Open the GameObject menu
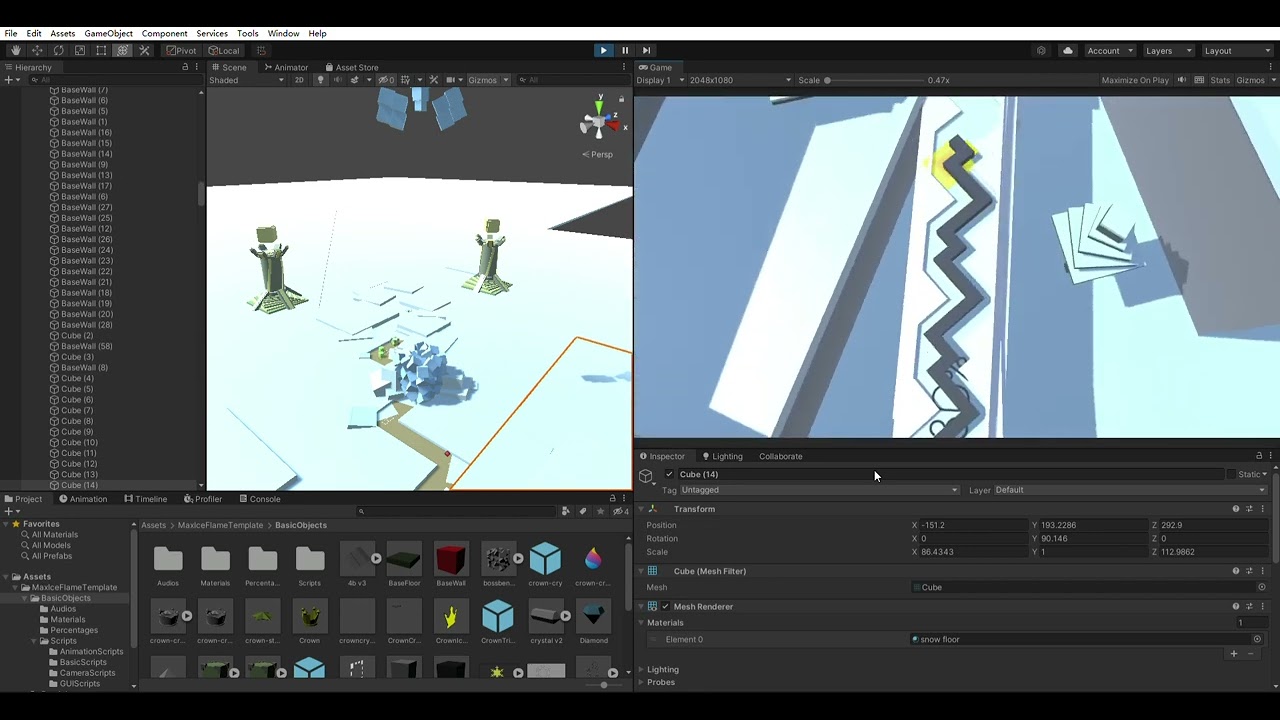 point(108,33)
